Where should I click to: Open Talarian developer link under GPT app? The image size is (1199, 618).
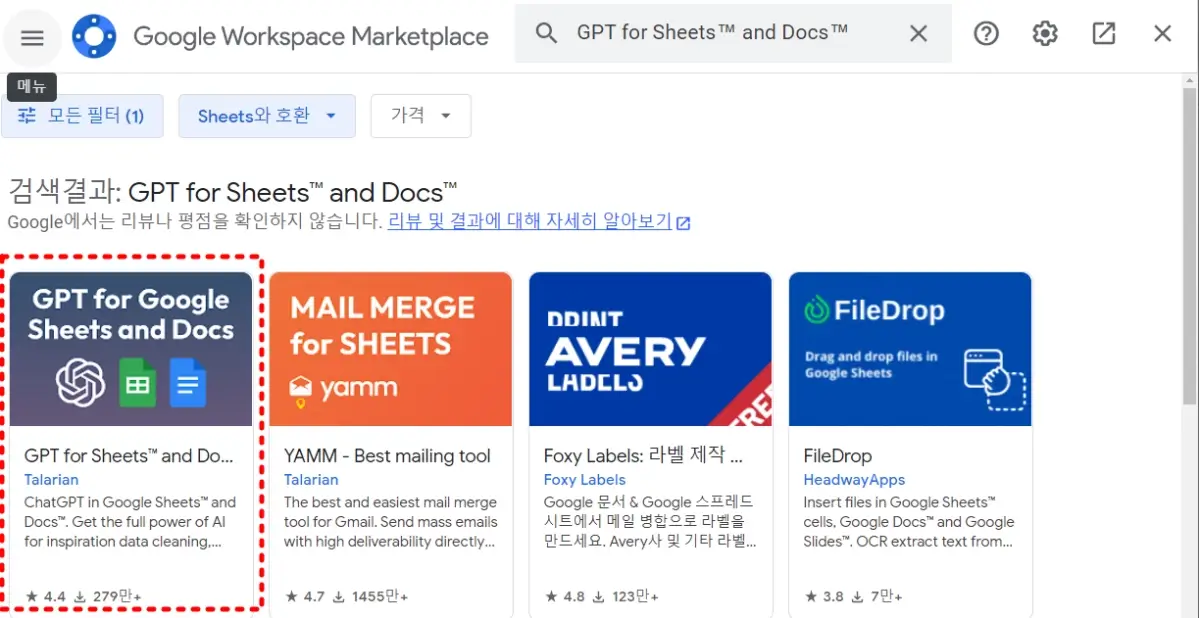click(x=51, y=480)
